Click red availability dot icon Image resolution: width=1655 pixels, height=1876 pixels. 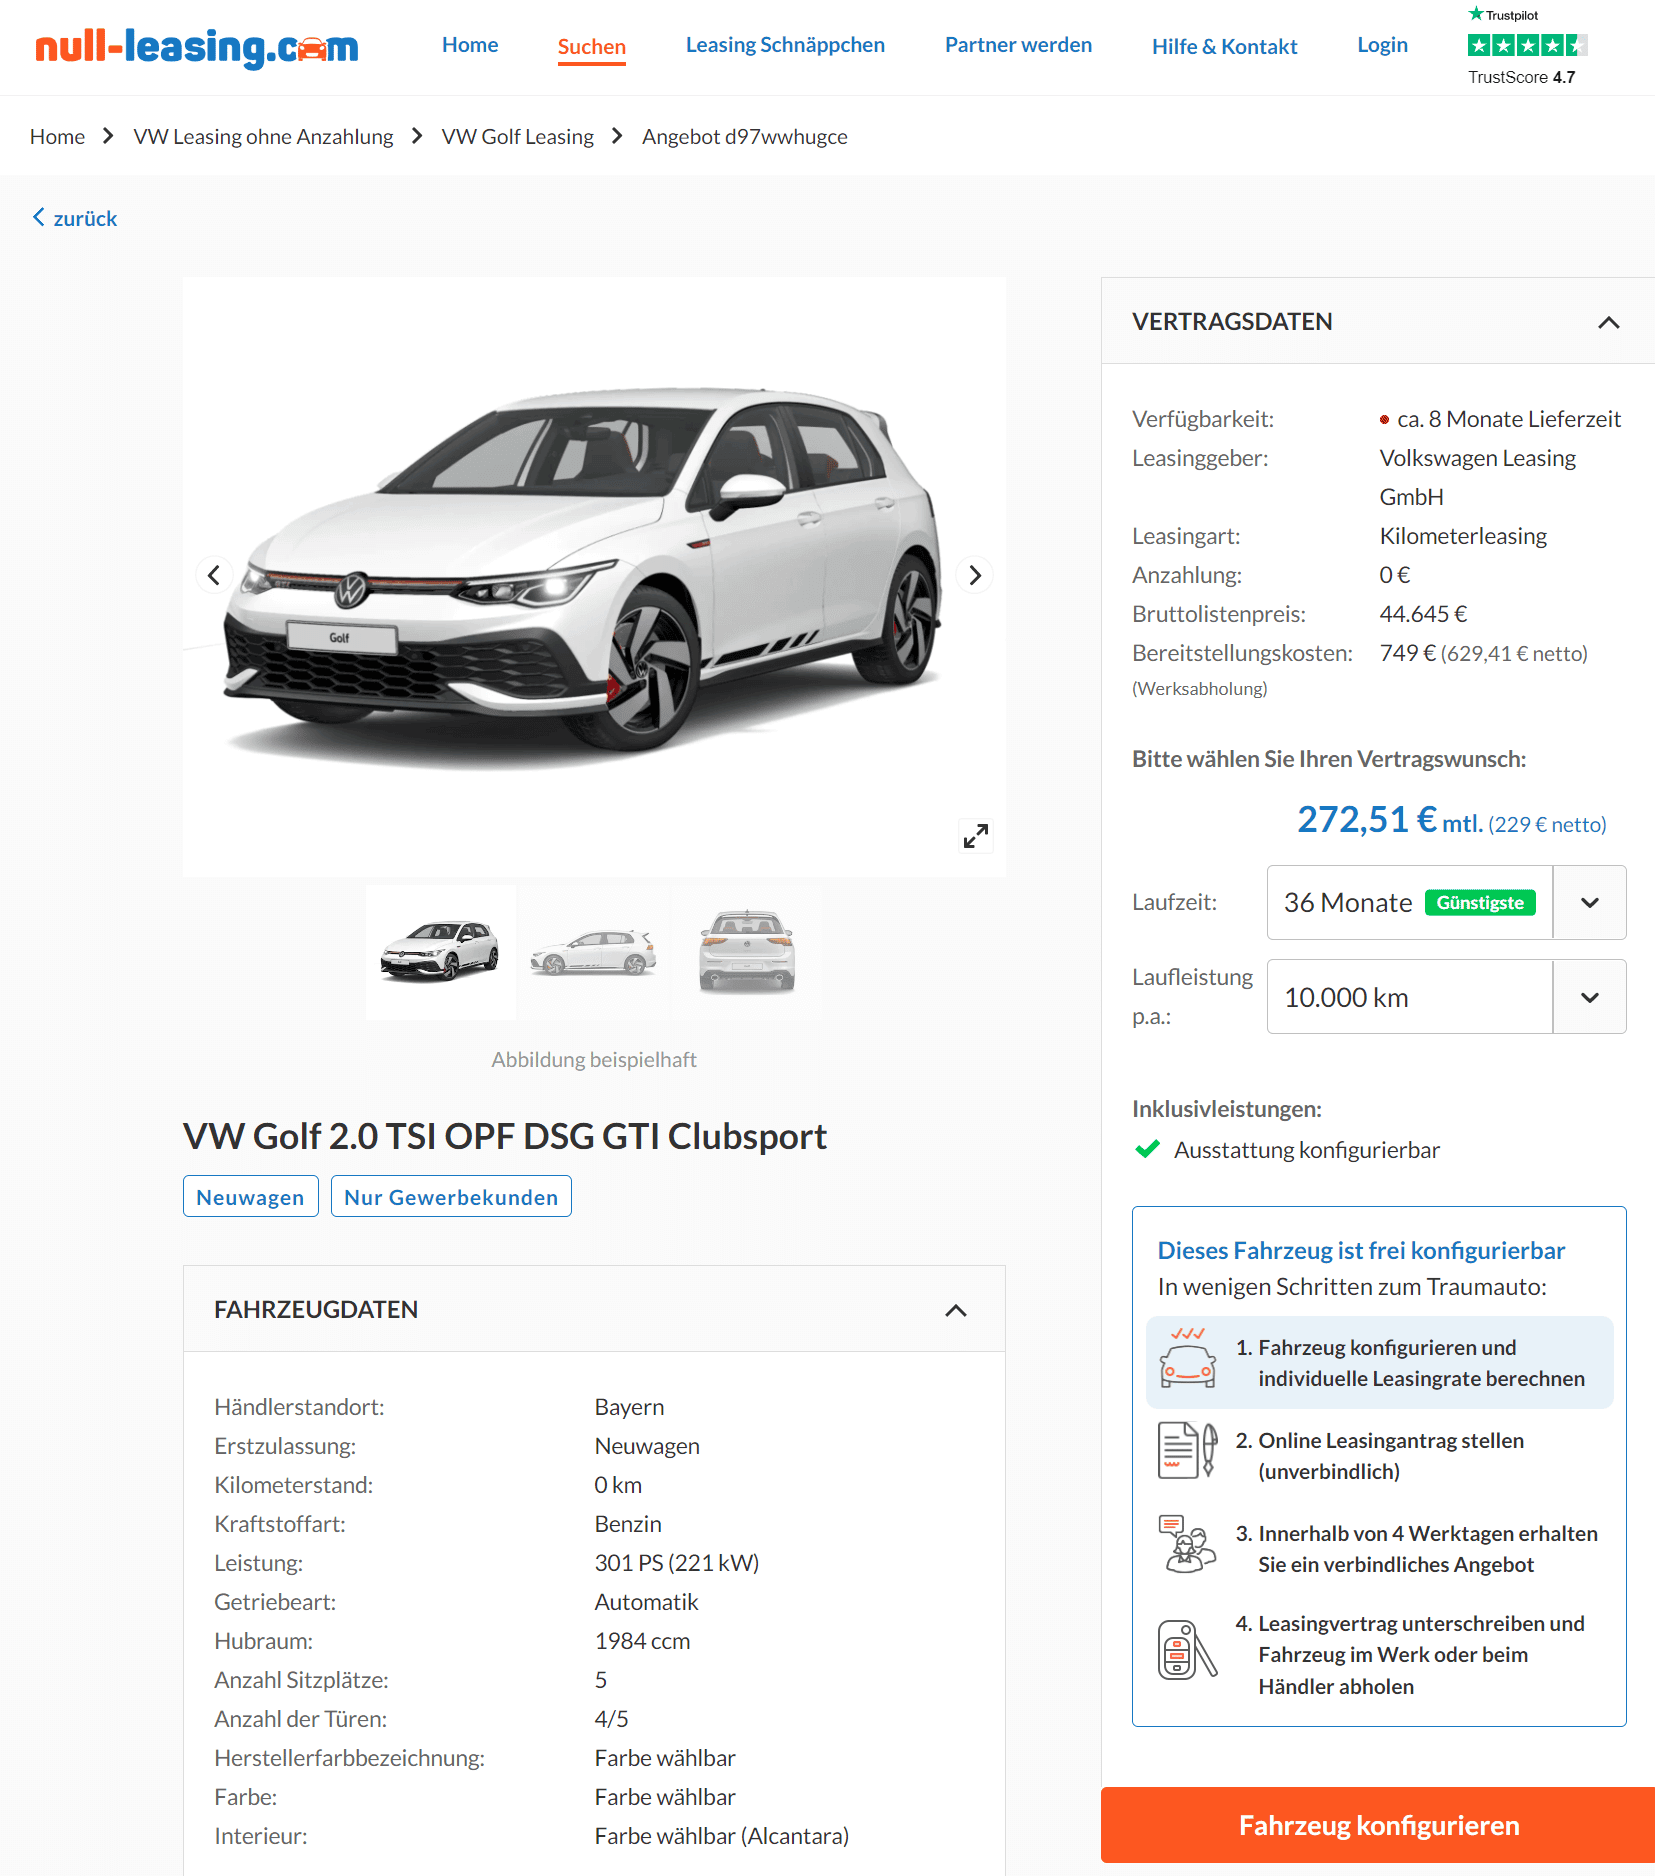1384,420
